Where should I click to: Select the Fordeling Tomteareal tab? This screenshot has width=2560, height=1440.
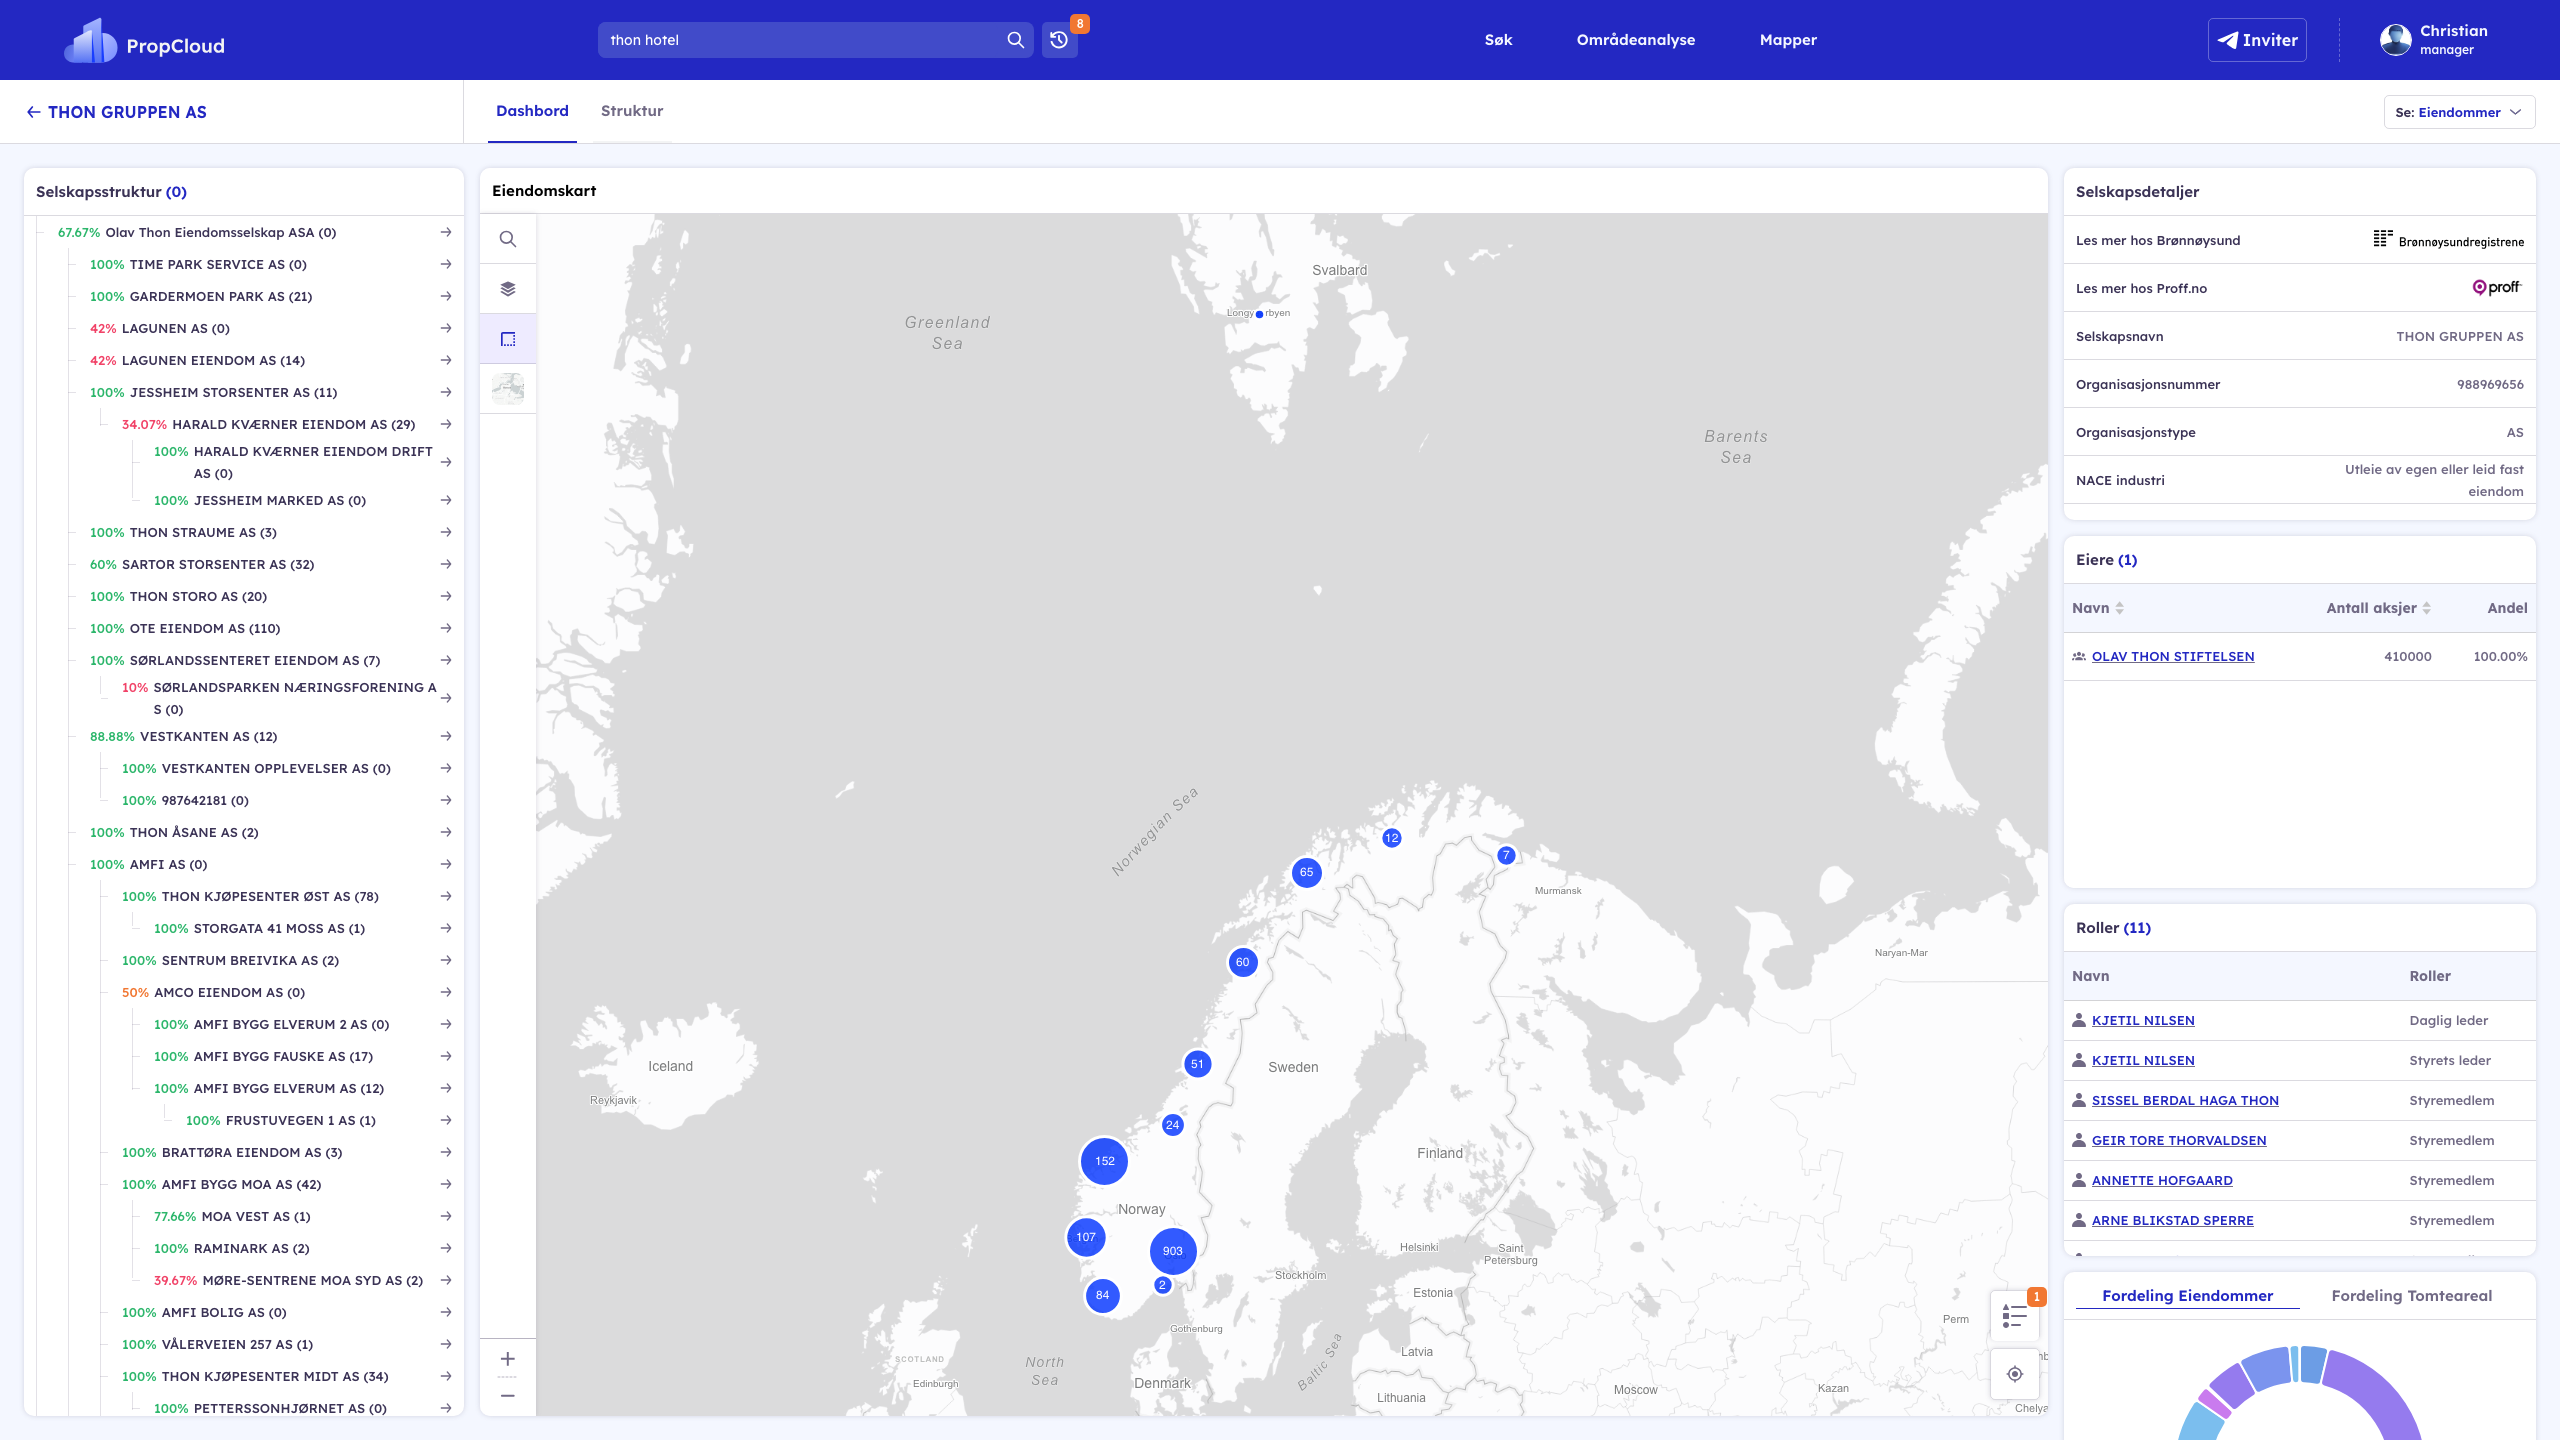2411,1296
